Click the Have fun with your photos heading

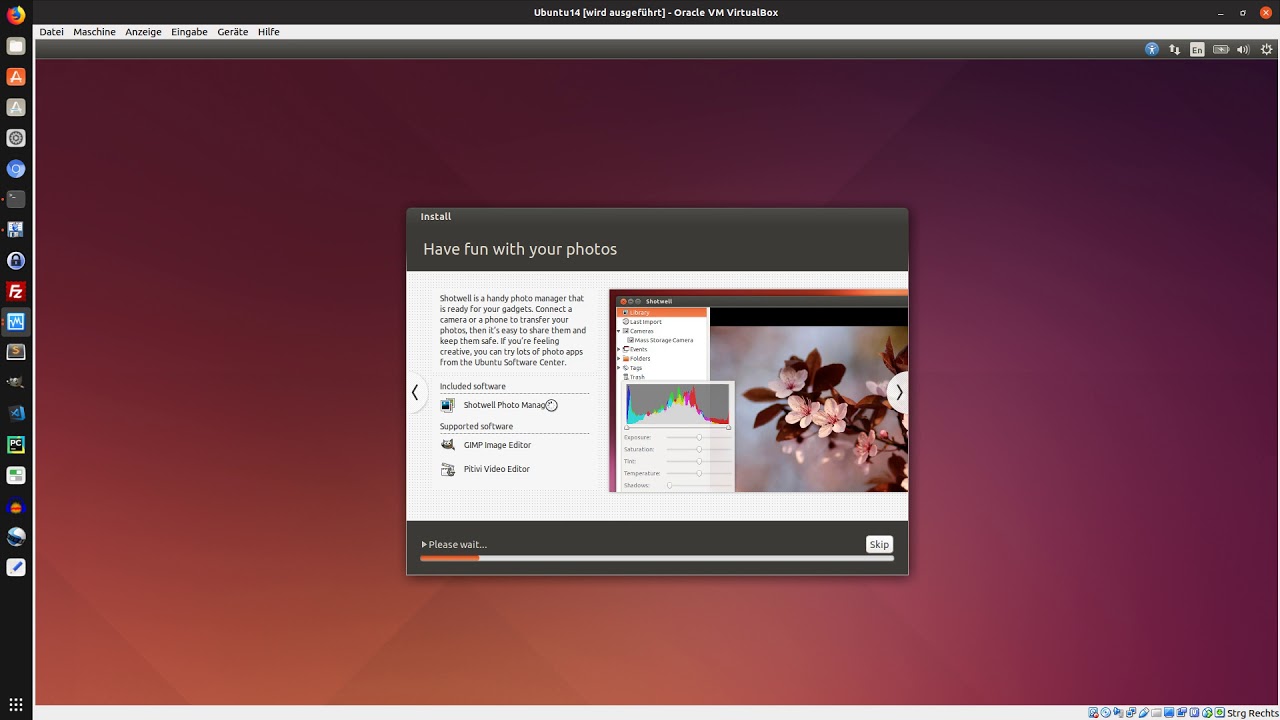click(520, 249)
